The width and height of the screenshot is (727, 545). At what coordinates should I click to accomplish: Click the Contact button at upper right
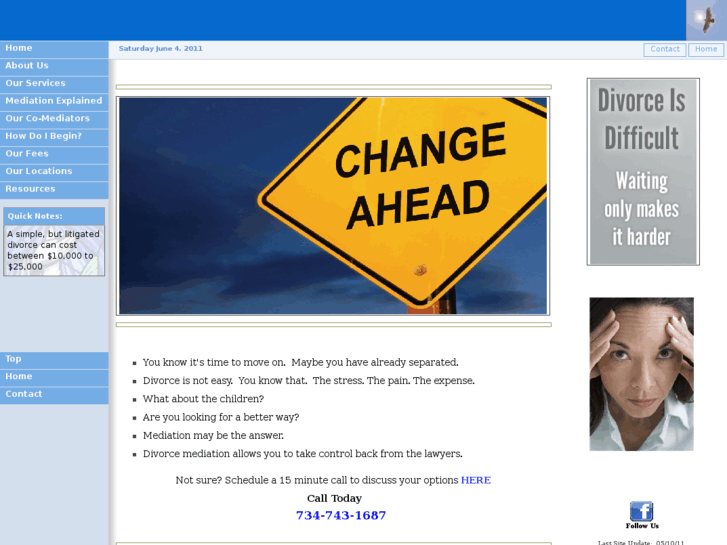(665, 49)
